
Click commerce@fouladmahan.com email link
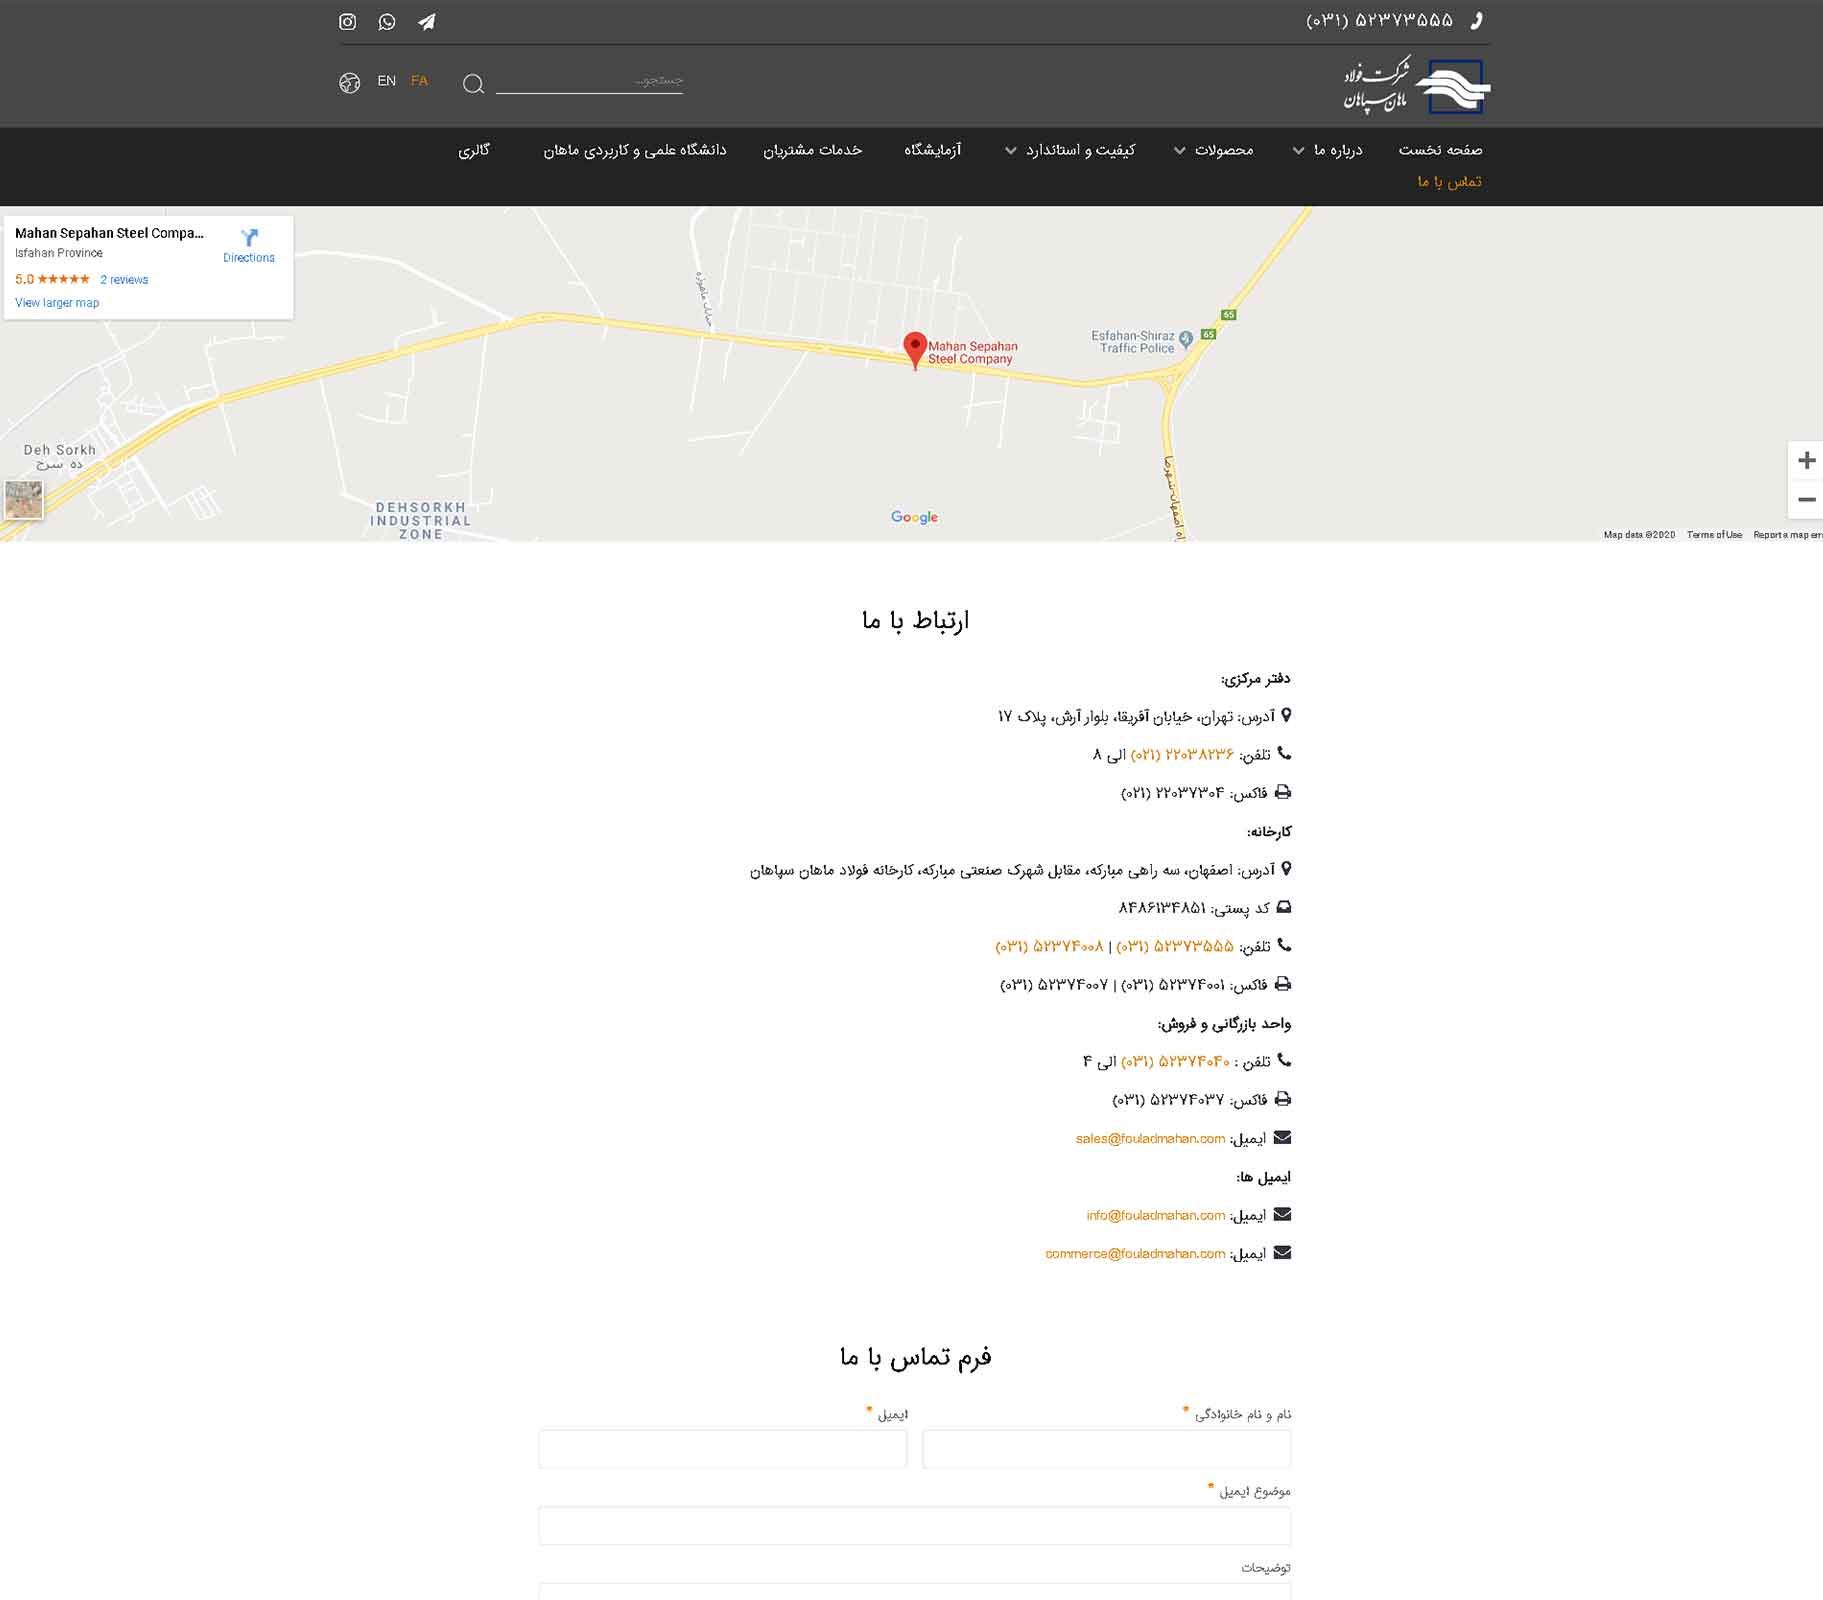coord(1135,1253)
